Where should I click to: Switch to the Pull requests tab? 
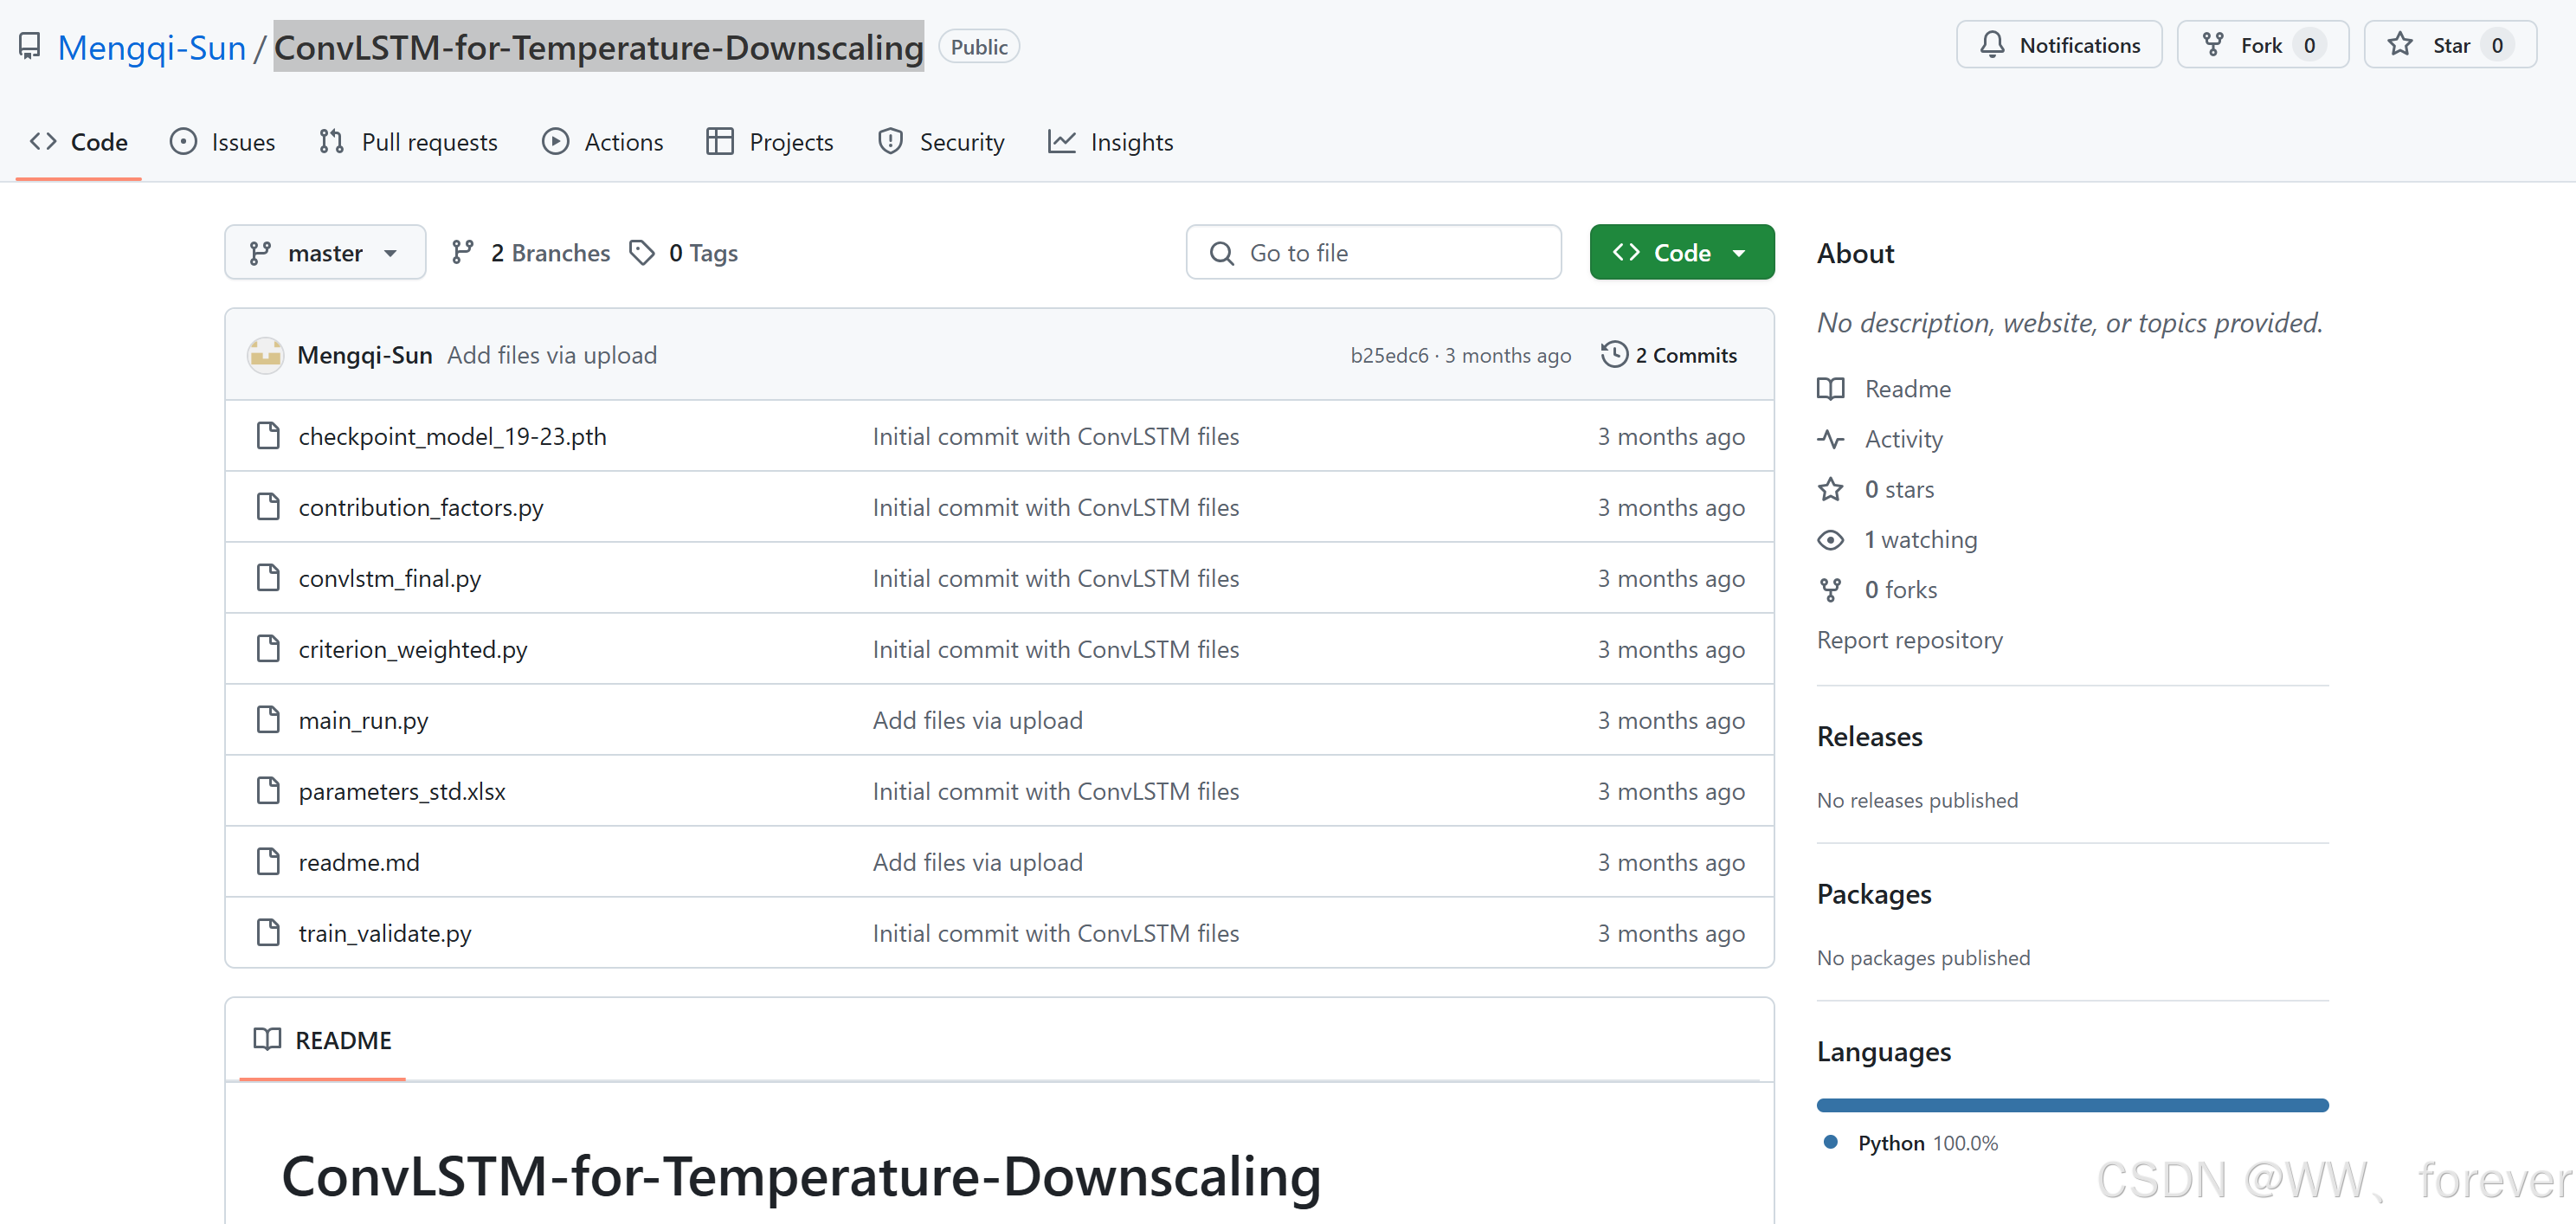pos(408,142)
